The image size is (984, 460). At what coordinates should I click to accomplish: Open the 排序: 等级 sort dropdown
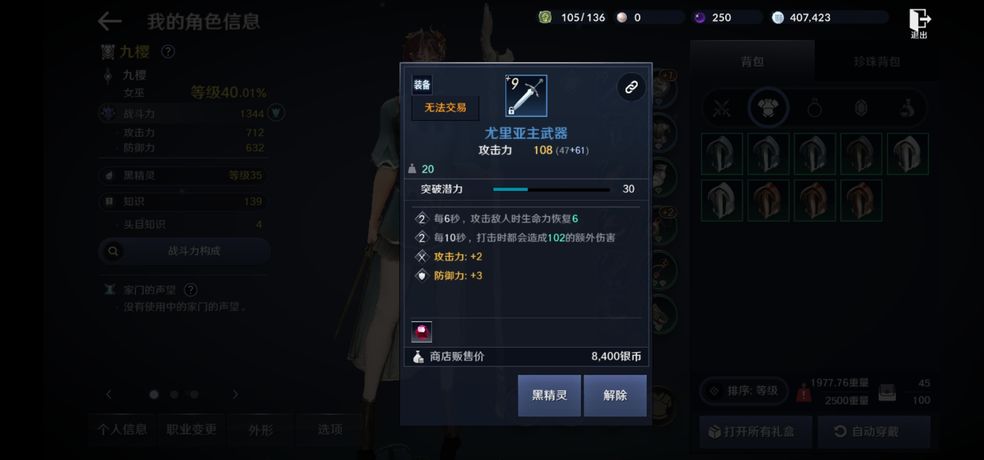tap(744, 391)
